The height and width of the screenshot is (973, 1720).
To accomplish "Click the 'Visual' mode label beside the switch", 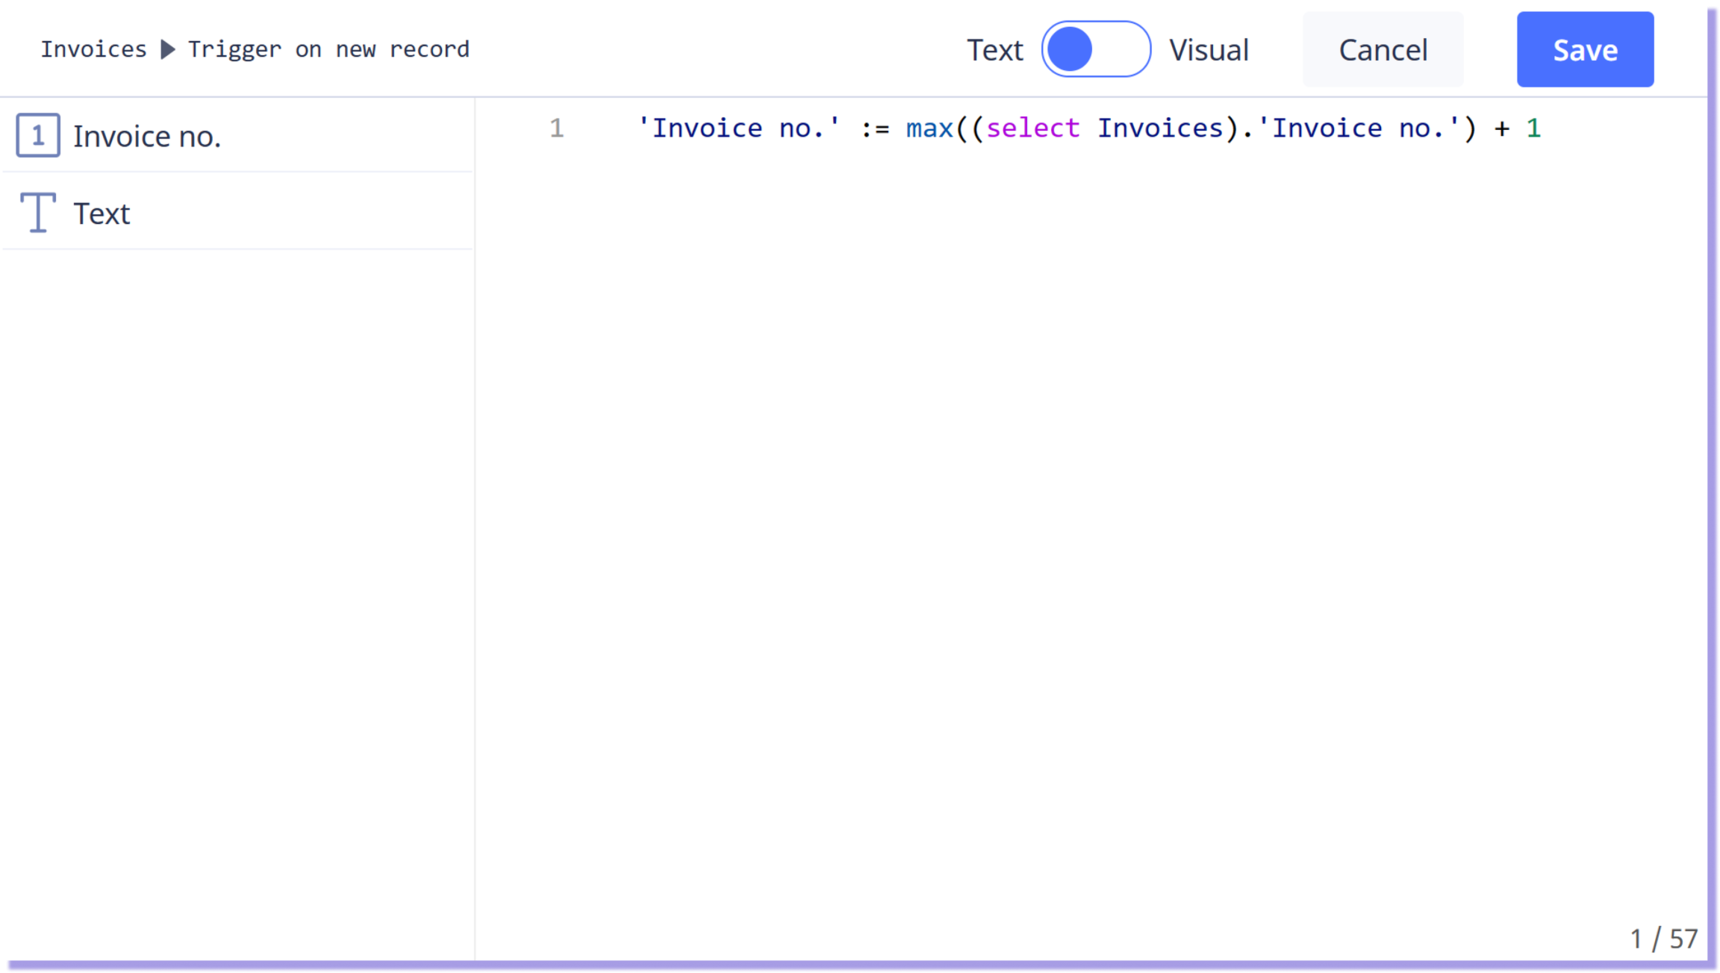I will tap(1209, 50).
